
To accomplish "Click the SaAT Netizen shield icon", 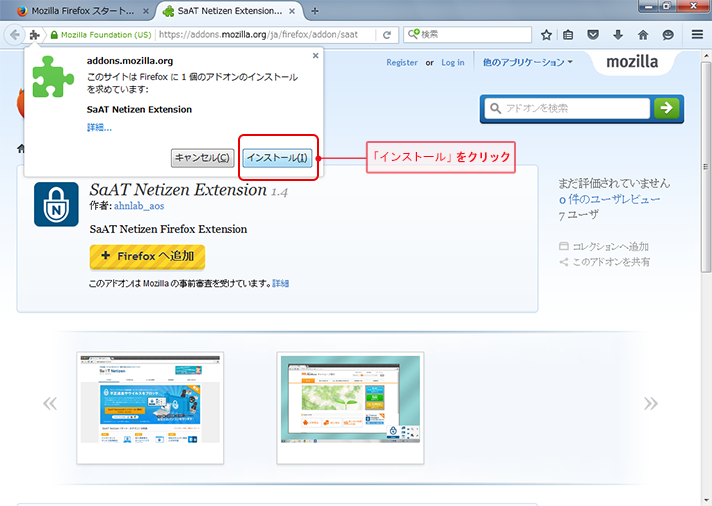I will click(x=56, y=204).
